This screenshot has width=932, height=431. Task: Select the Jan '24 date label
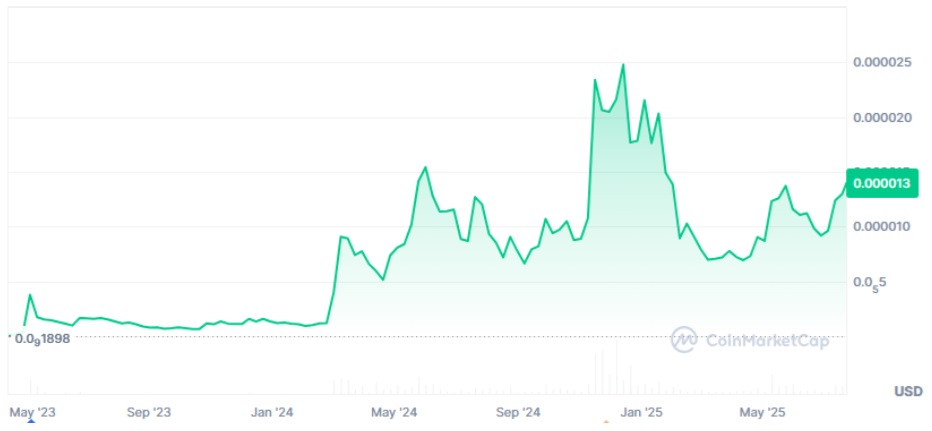click(272, 411)
